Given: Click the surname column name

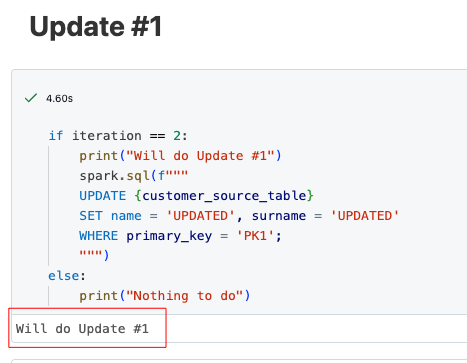Looking at the screenshot, I should [279, 216].
